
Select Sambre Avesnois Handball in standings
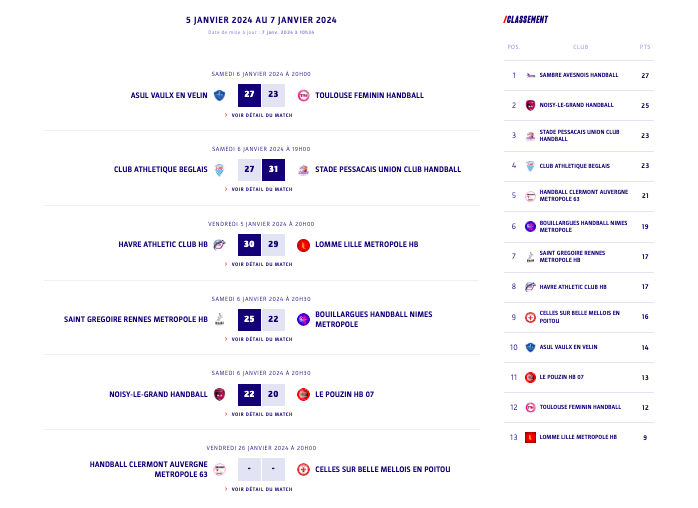coord(578,75)
